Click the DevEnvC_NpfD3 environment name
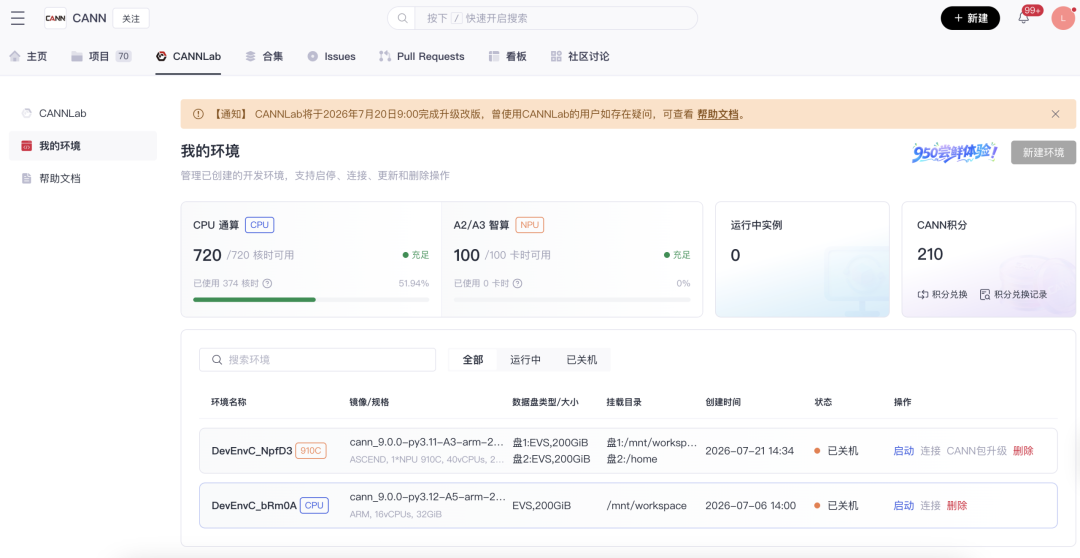 251,451
